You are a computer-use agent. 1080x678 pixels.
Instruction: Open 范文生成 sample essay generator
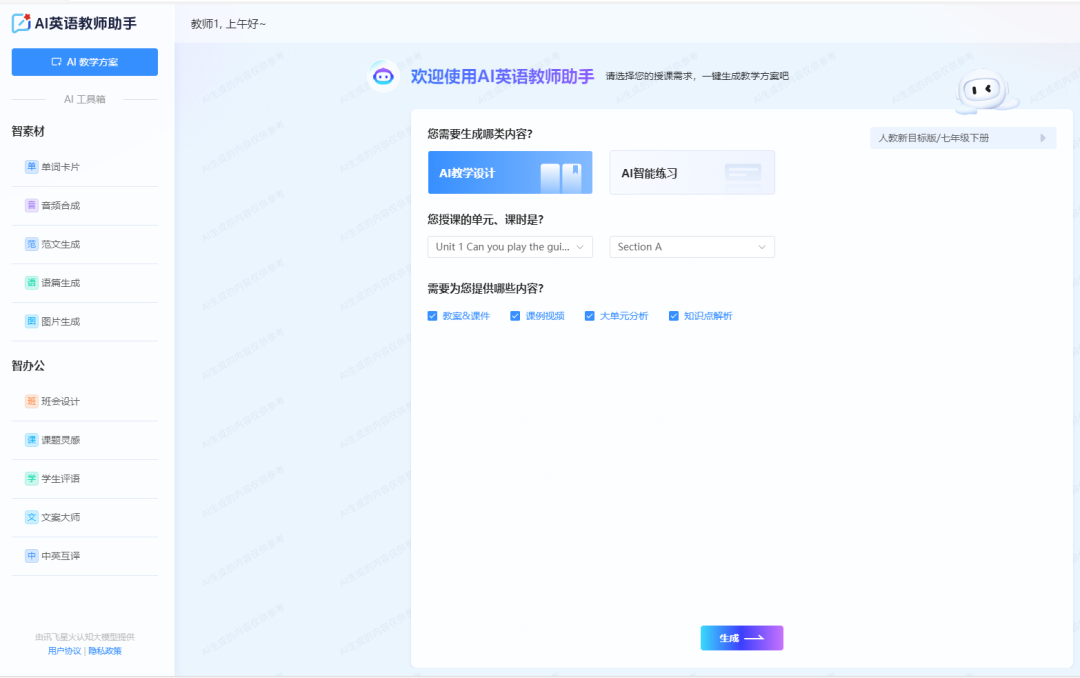pyautogui.click(x=60, y=244)
